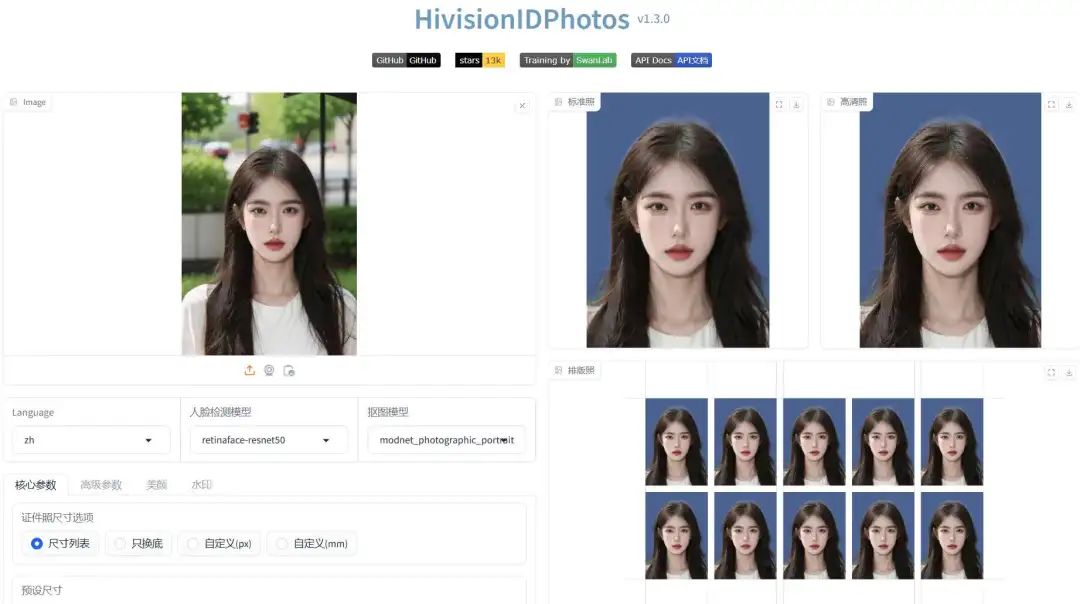The image size is (1080, 604).
Task: Open the 抠图模型 dropdown modnet_photographic_portrait
Action: click(446, 440)
